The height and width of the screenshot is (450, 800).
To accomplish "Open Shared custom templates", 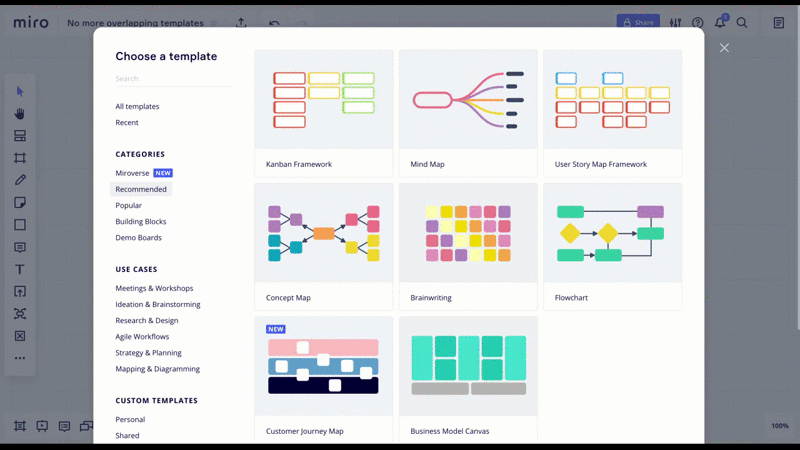I will pos(127,436).
